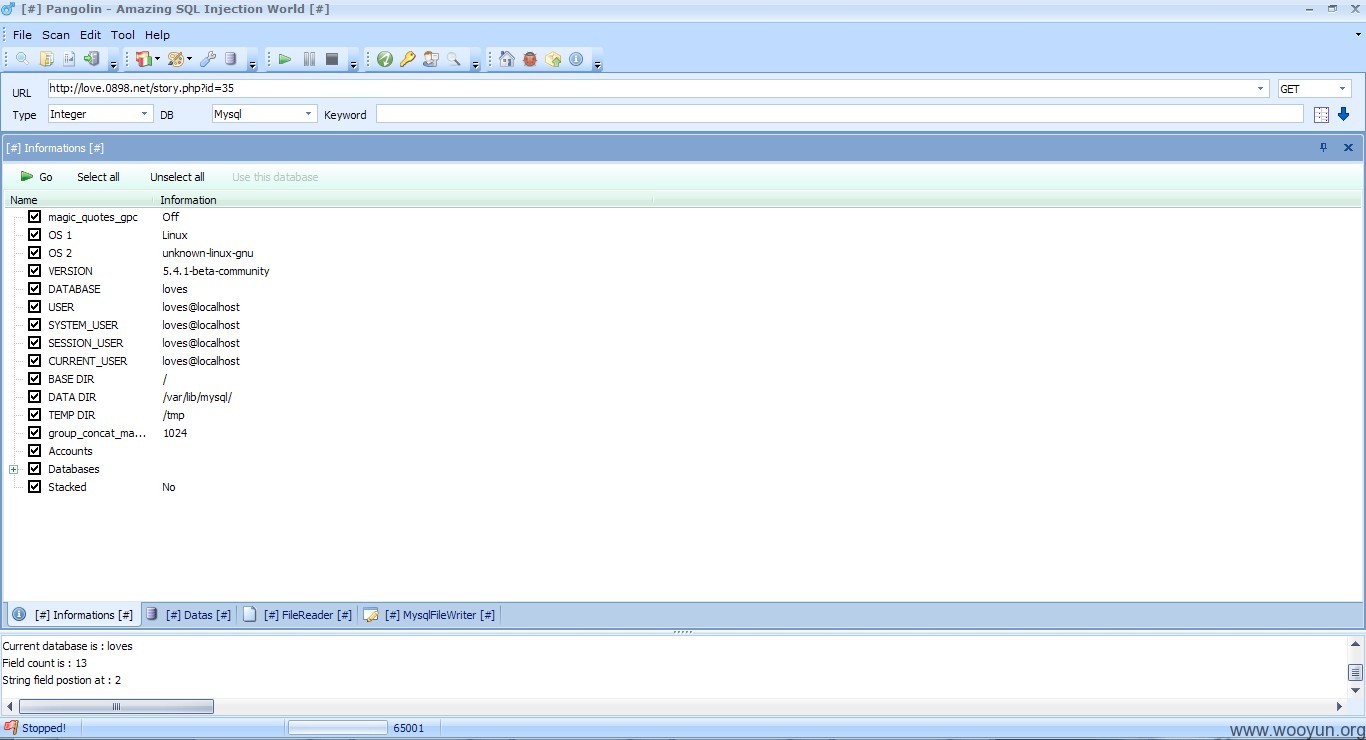Open the Type Integer dropdown

(x=144, y=114)
